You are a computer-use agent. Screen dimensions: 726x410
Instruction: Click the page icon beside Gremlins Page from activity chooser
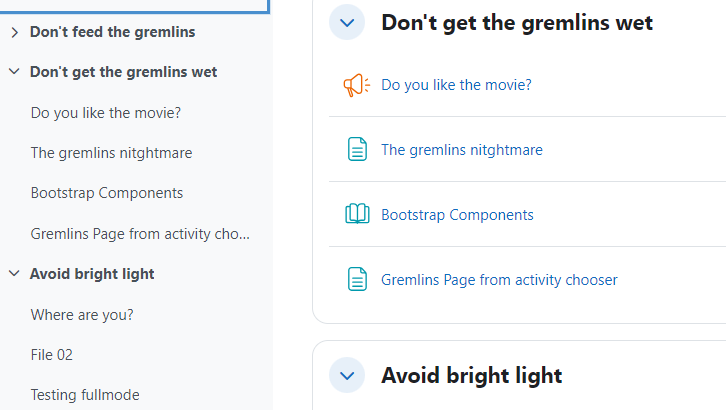(x=357, y=279)
